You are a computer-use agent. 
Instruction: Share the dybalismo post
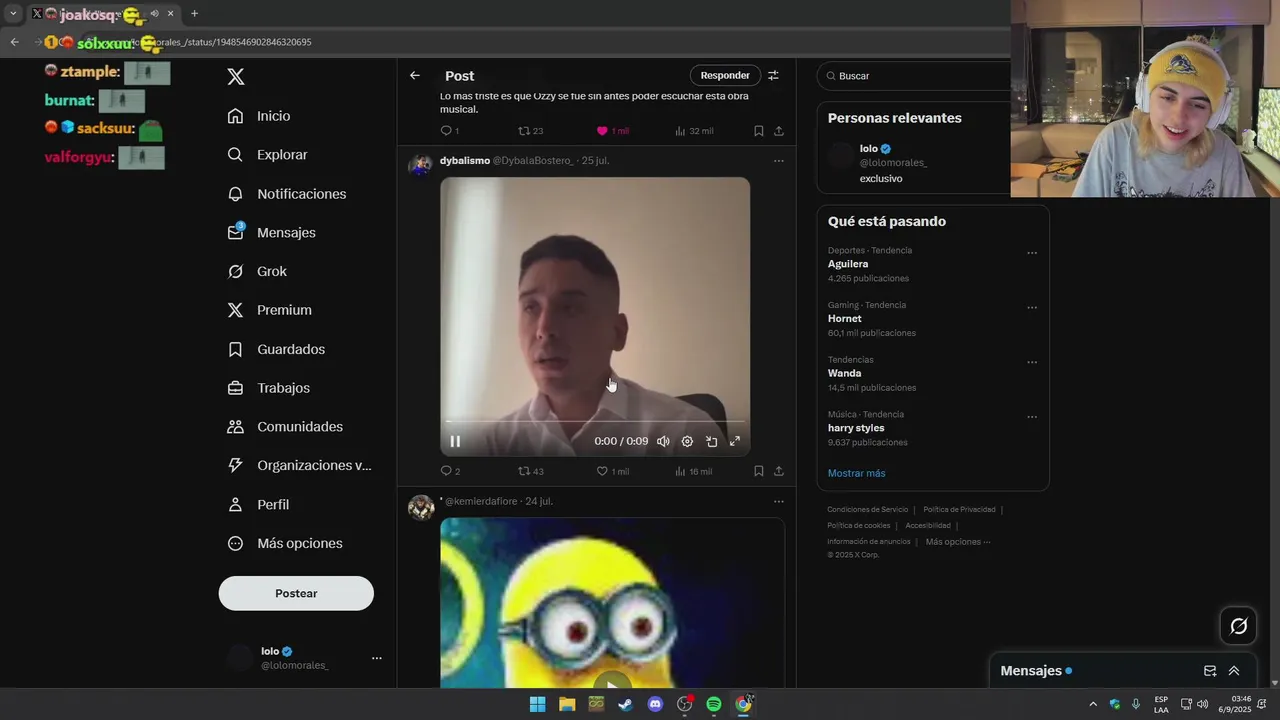pos(779,471)
